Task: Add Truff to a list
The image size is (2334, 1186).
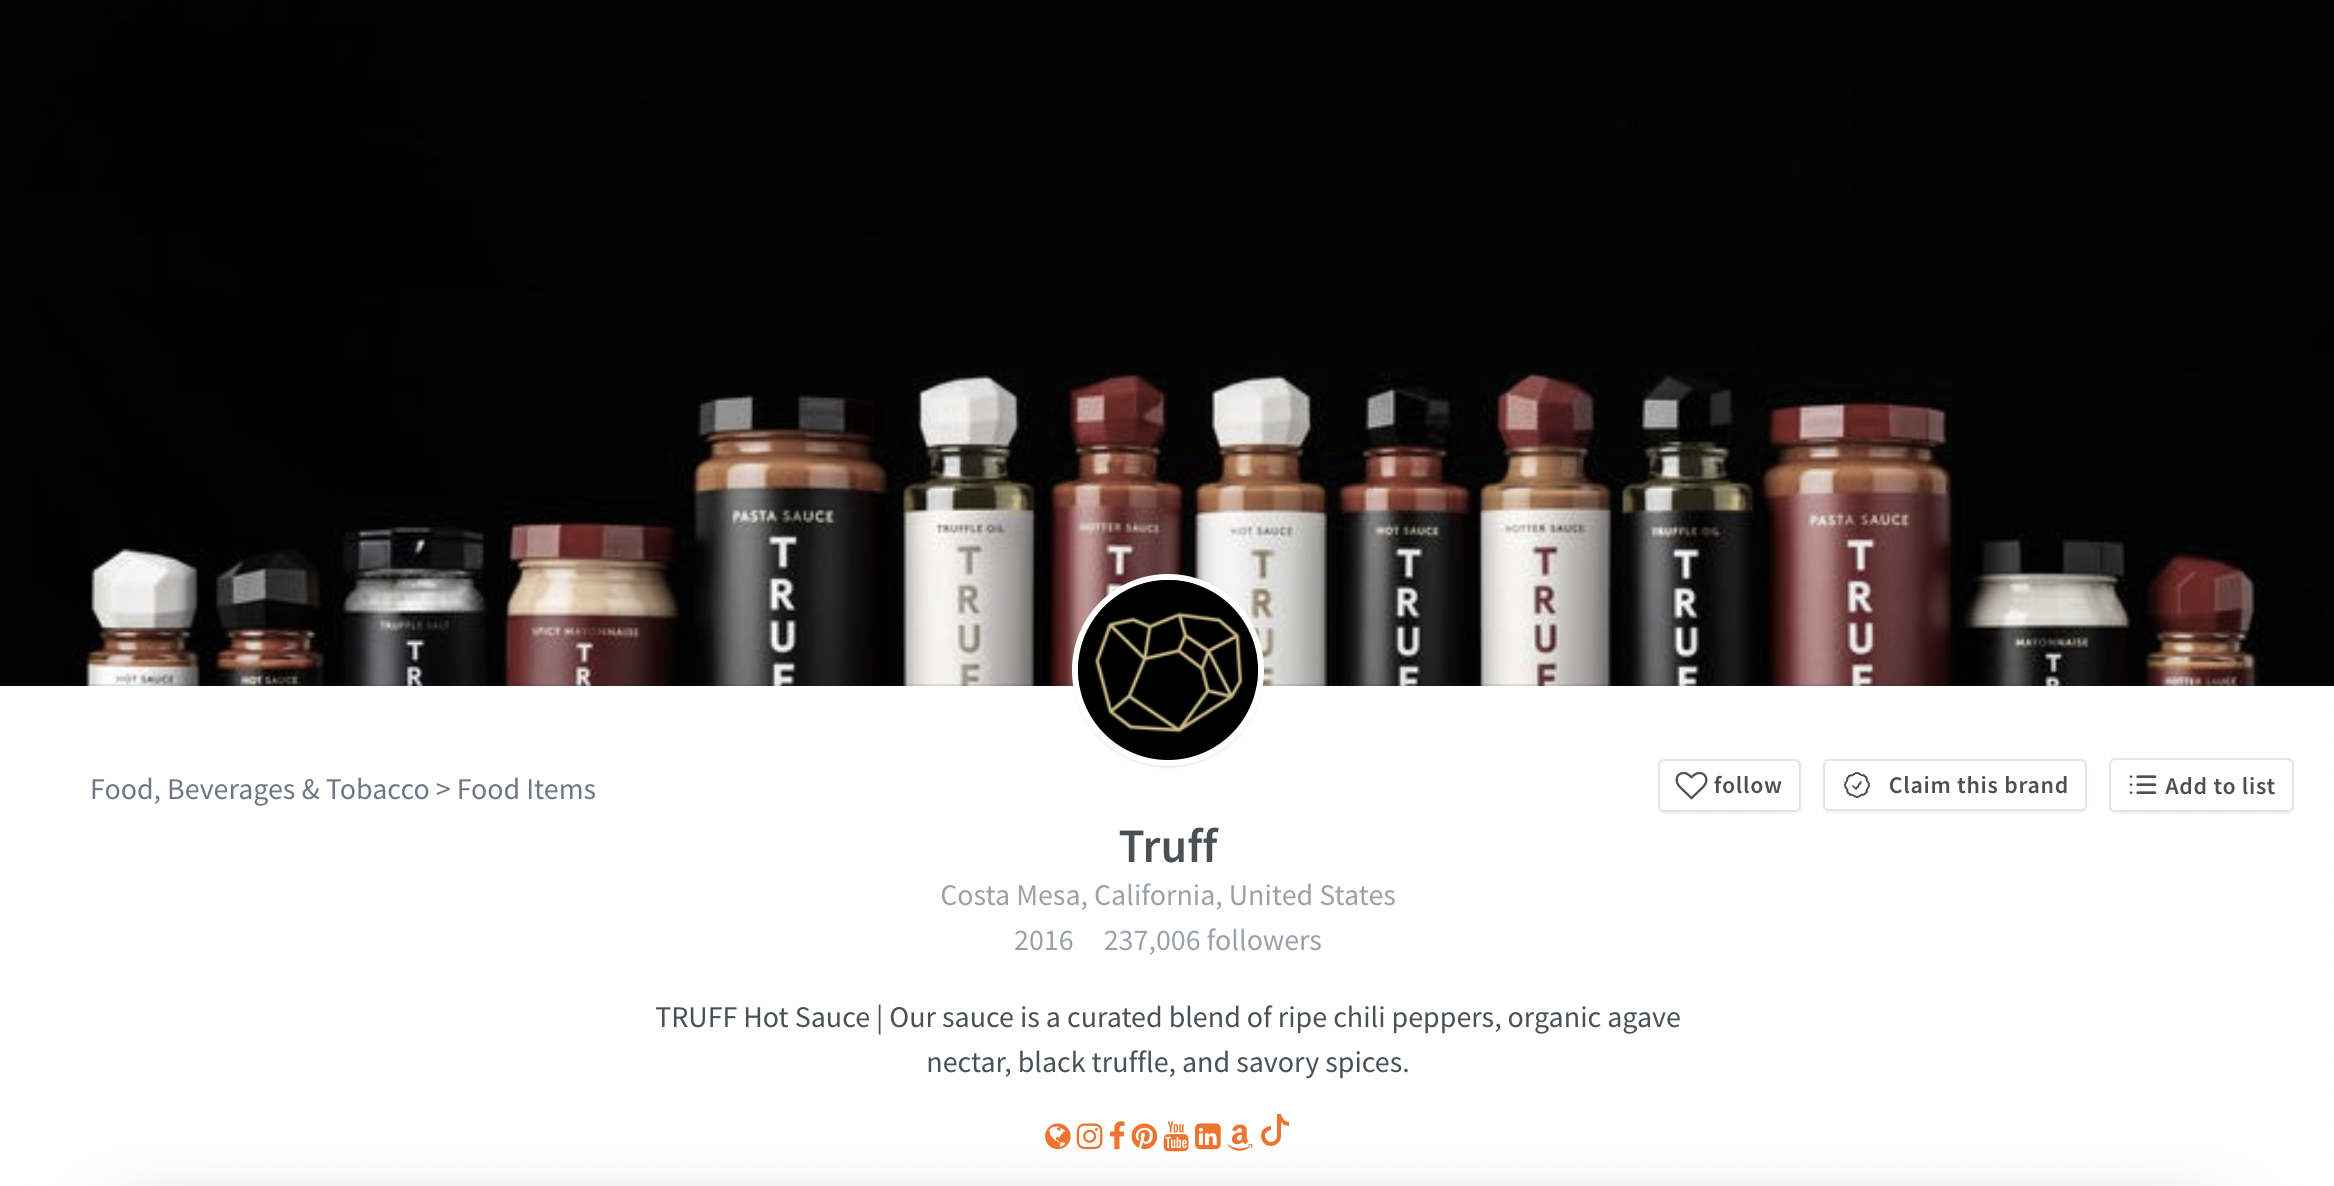Action: click(2201, 785)
